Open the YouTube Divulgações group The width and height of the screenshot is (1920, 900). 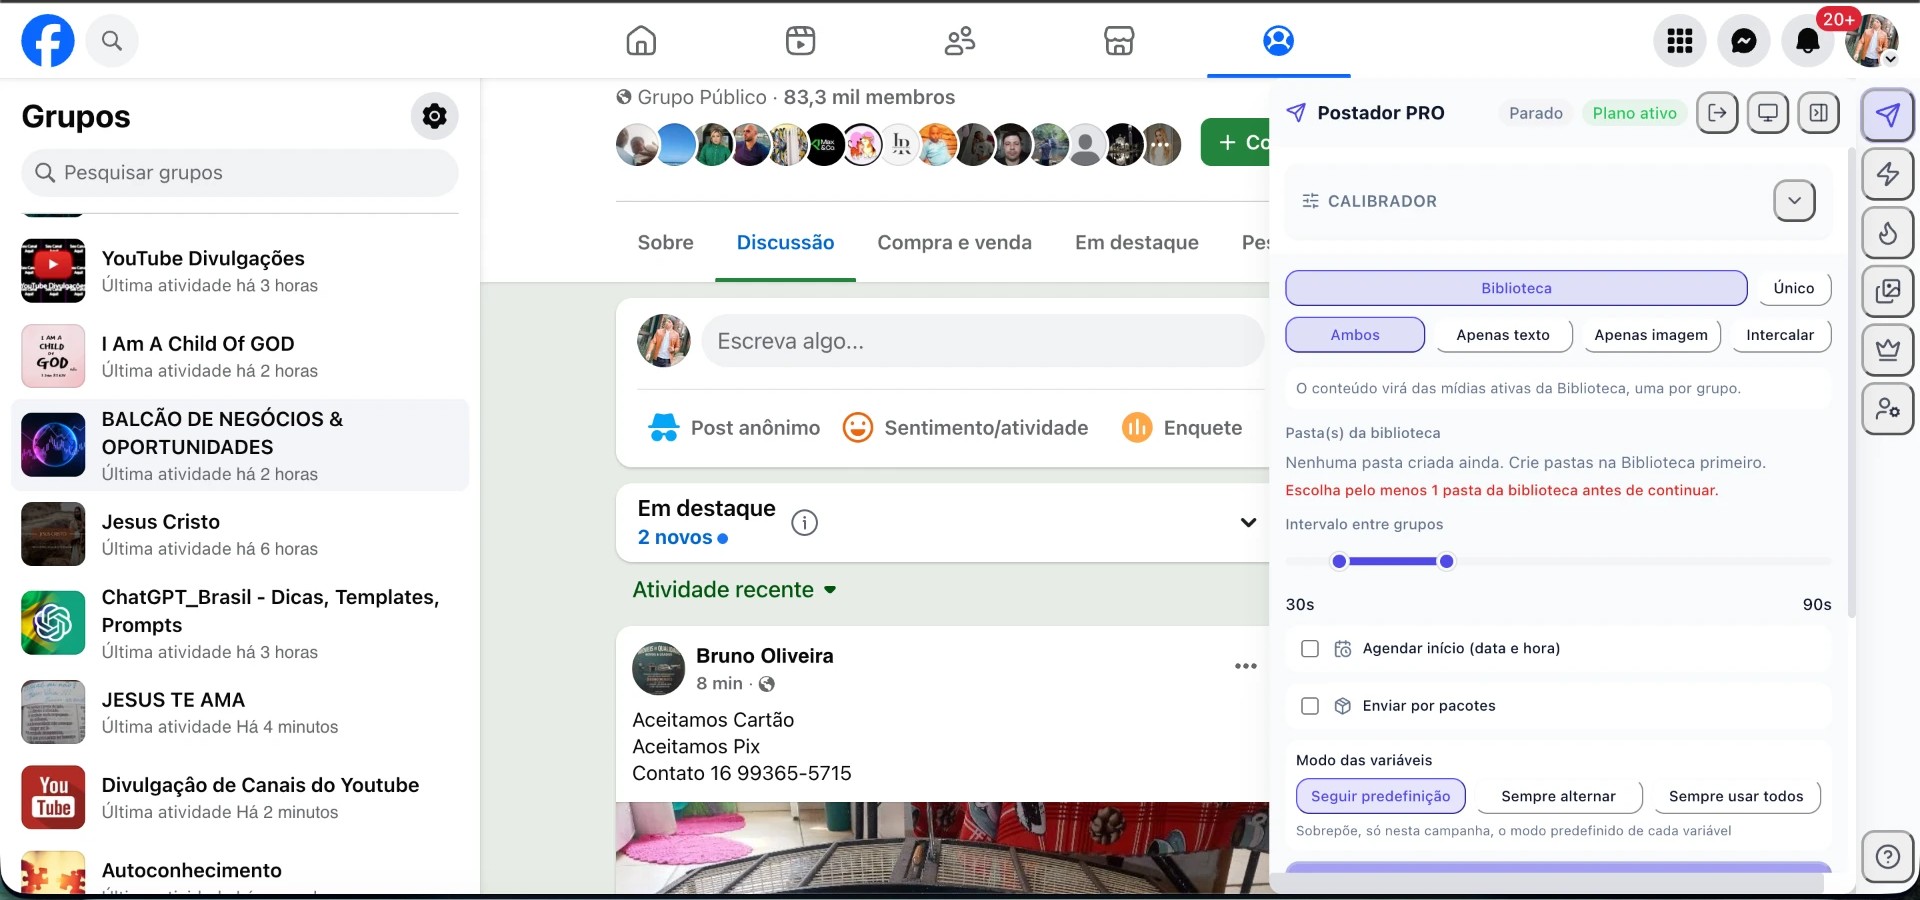tap(240, 272)
